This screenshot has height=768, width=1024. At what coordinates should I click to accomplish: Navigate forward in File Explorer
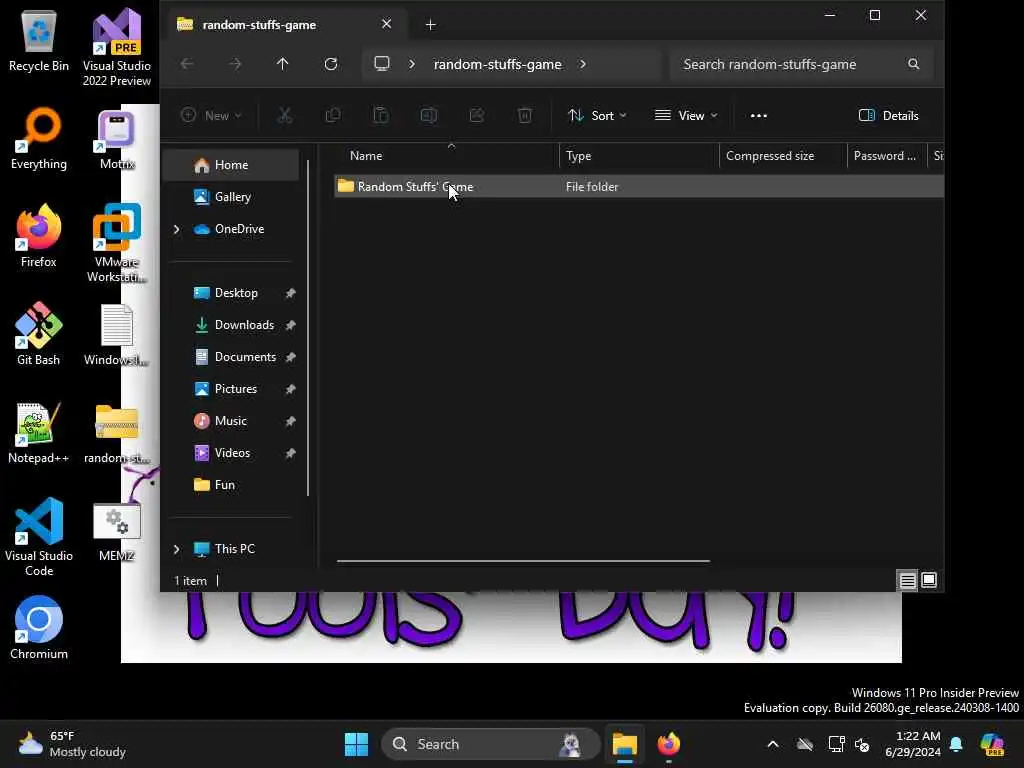[235, 64]
